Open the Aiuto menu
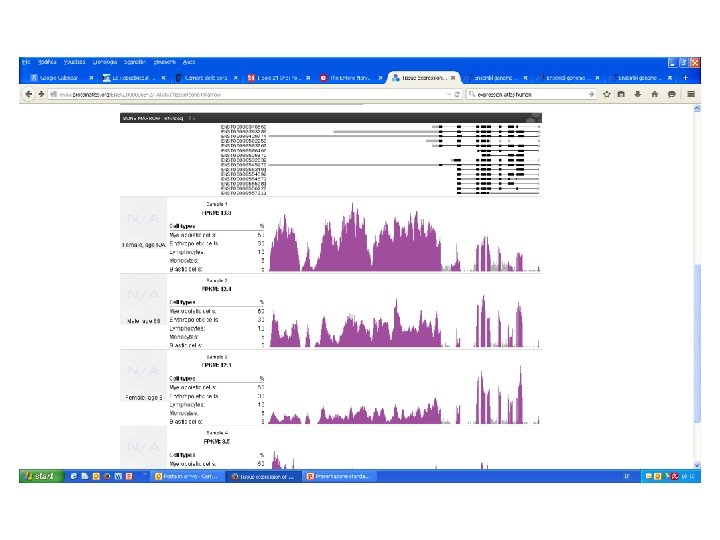The height and width of the screenshot is (540, 720). (189, 62)
